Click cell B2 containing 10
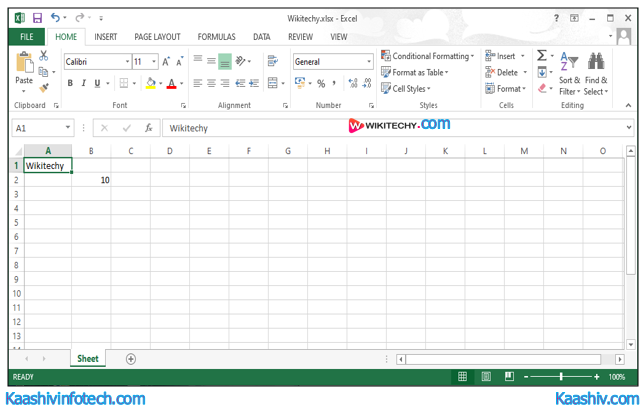643x417 pixels. [91, 180]
